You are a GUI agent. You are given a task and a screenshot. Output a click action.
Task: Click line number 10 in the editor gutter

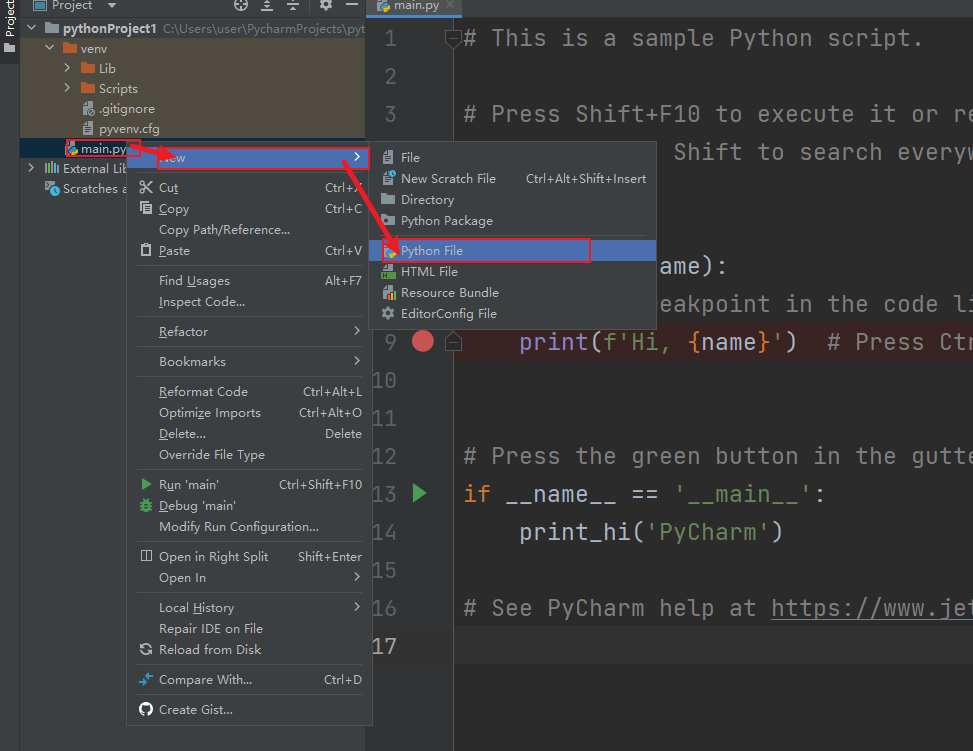[x=384, y=380]
